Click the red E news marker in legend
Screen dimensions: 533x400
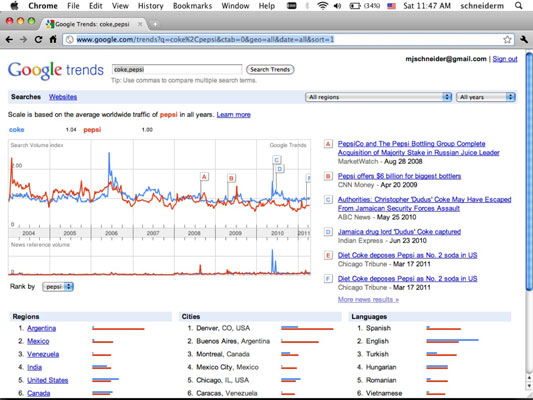tap(328, 255)
